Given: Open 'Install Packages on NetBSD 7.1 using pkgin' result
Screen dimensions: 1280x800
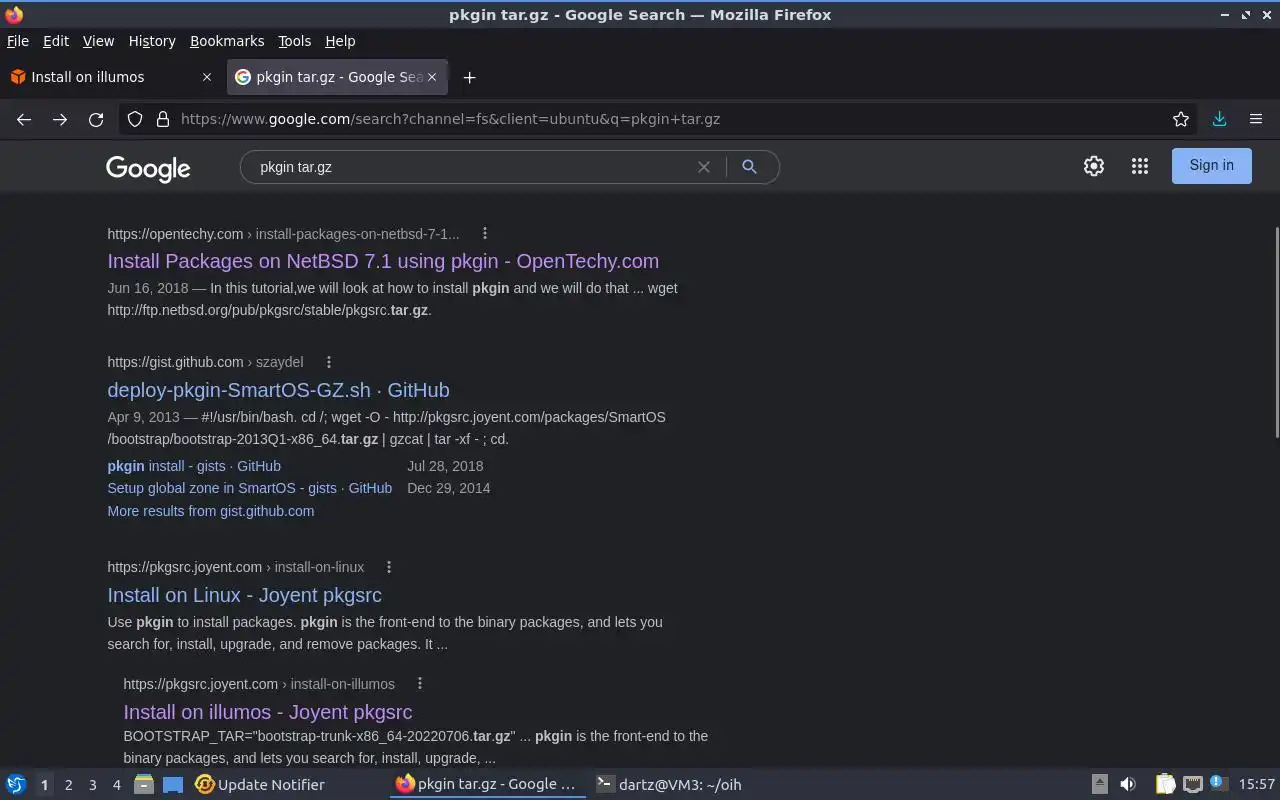Looking at the screenshot, I should click(x=383, y=261).
